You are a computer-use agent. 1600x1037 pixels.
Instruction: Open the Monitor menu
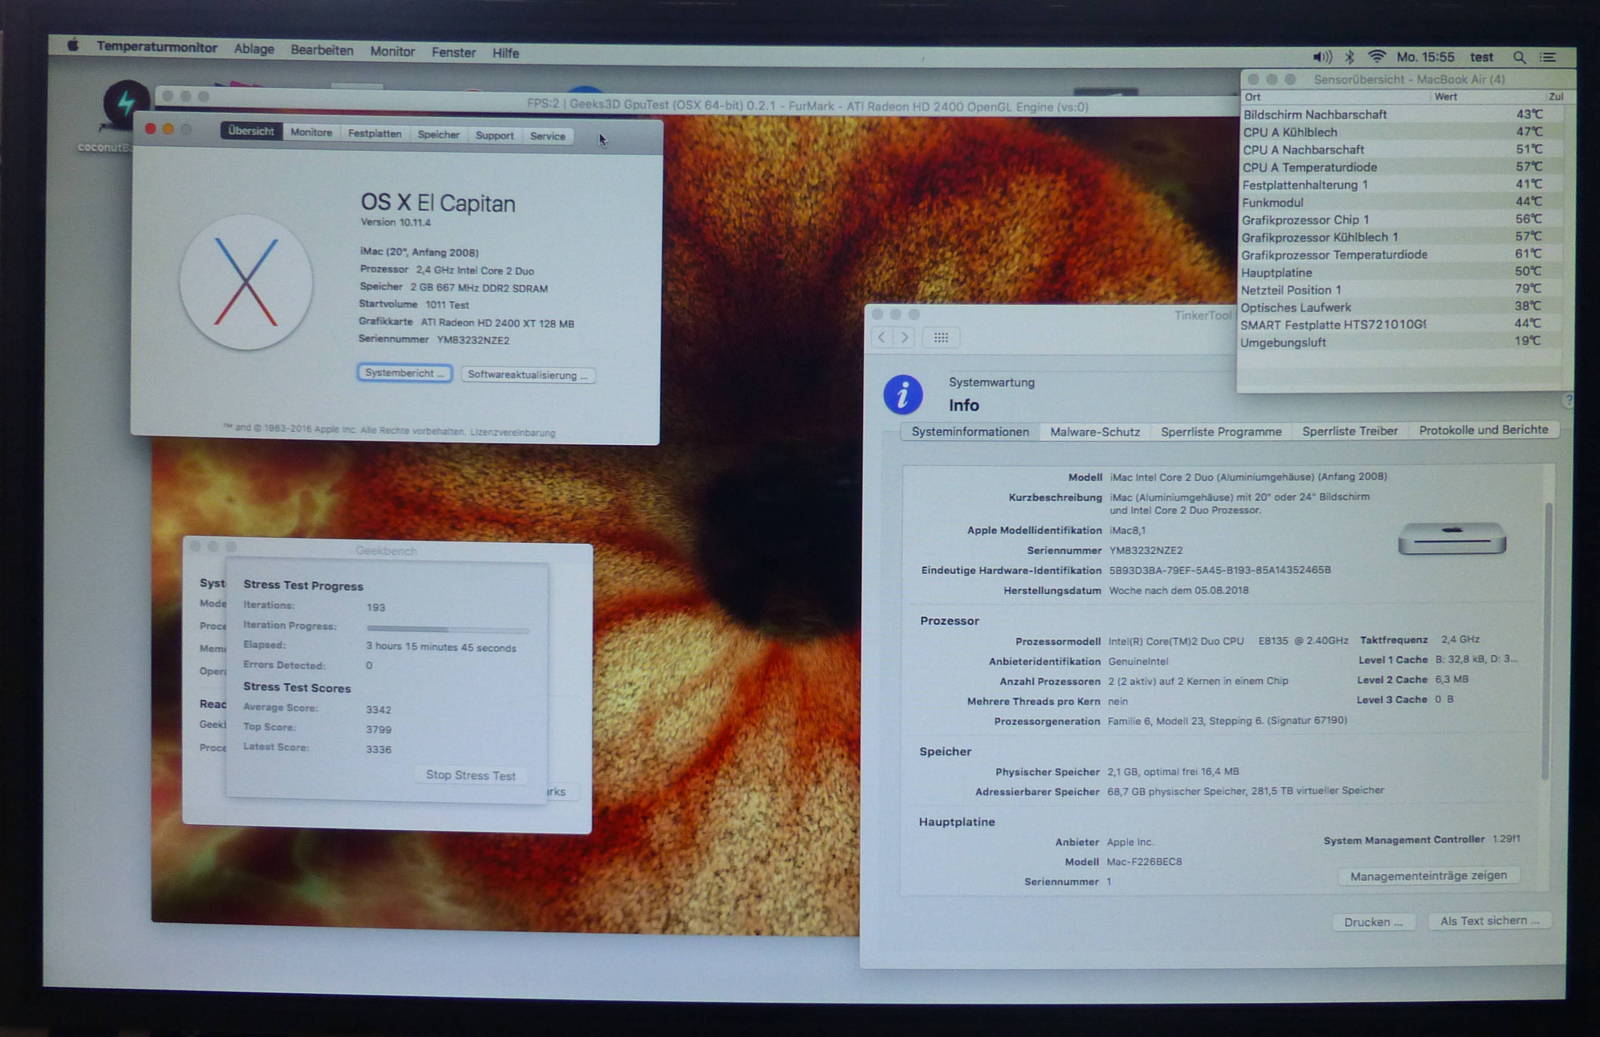coord(392,51)
